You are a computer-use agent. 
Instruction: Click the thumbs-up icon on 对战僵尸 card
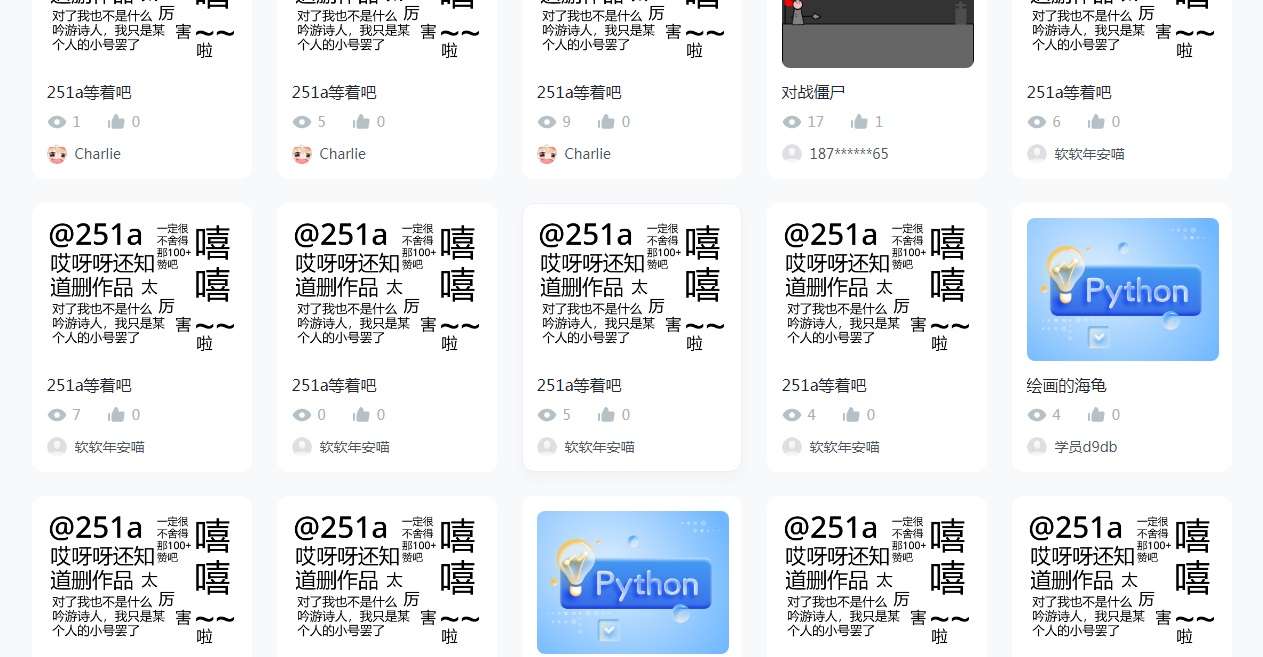(860, 122)
